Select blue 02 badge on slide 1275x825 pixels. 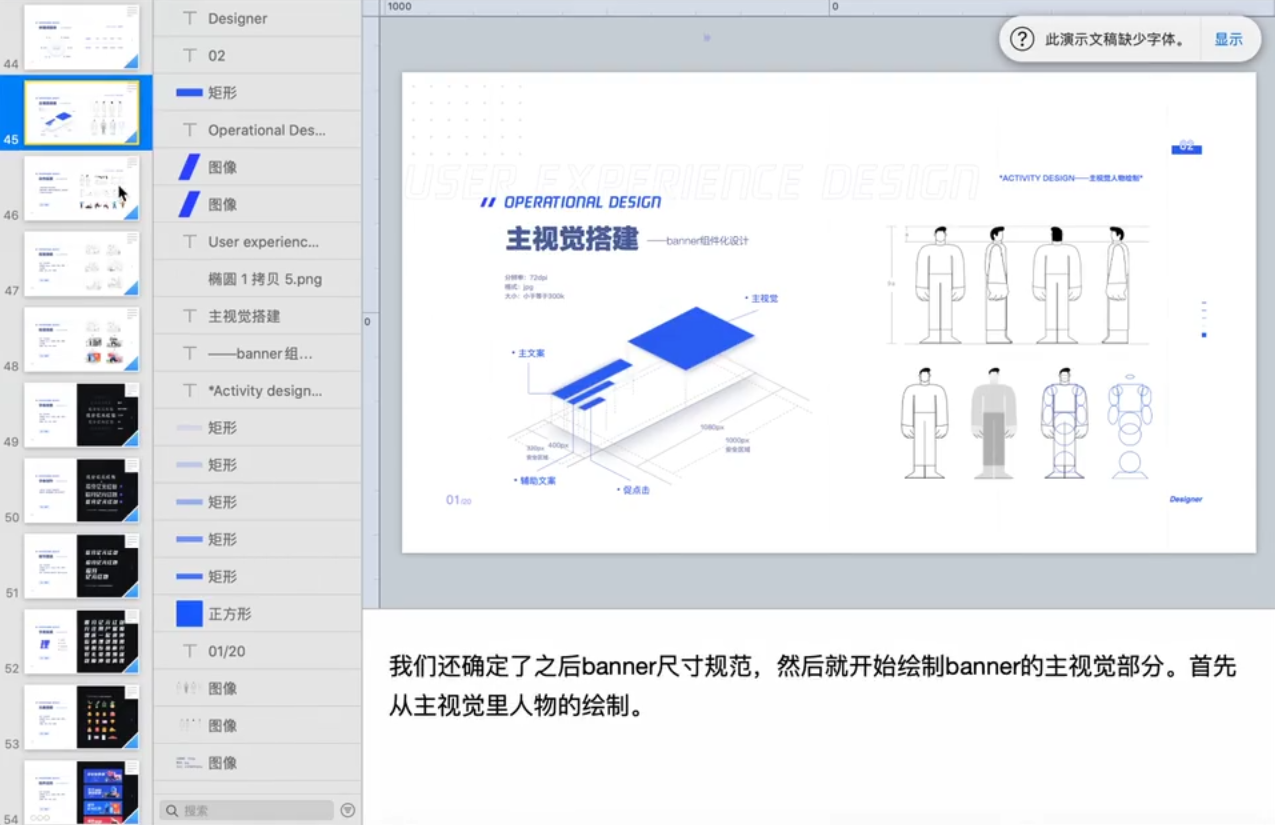click(1186, 148)
